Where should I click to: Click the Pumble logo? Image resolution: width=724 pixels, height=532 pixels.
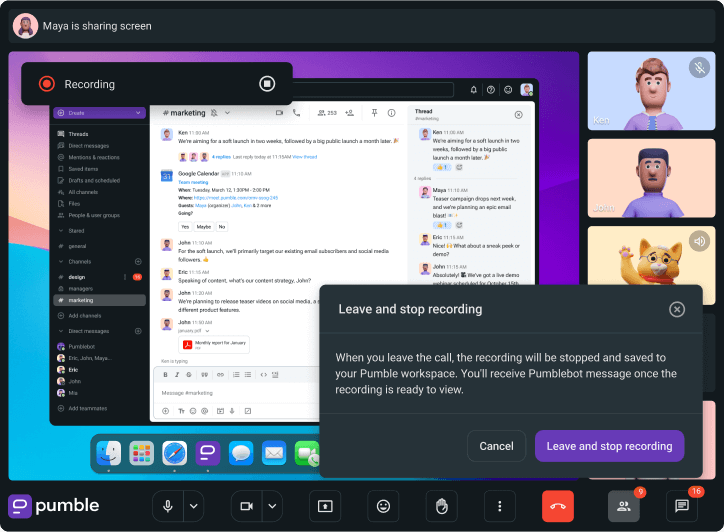[x=54, y=506]
